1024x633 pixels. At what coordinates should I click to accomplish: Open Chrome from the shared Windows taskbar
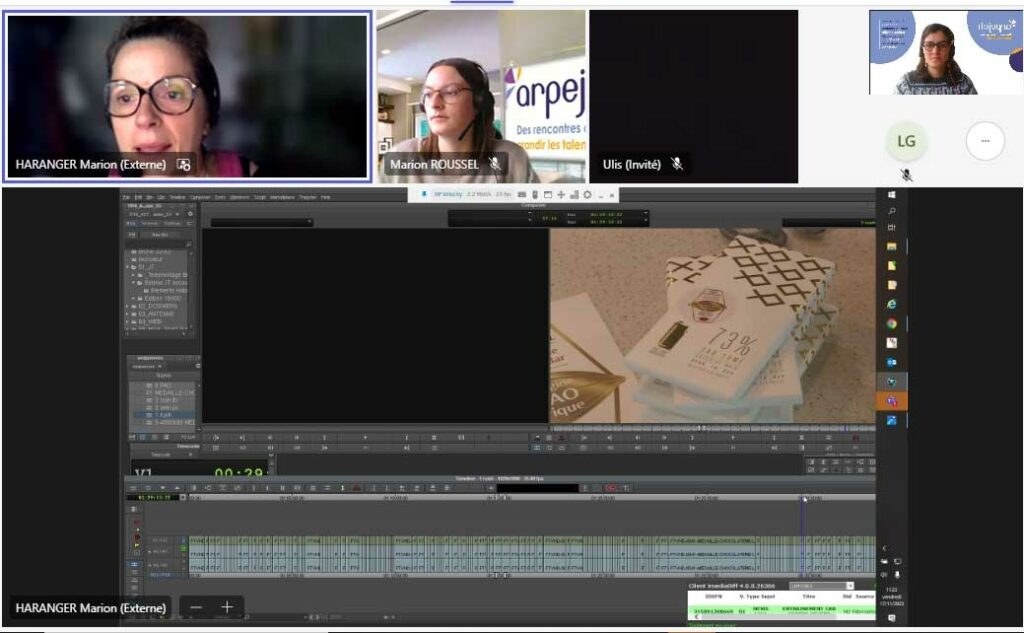(891, 323)
